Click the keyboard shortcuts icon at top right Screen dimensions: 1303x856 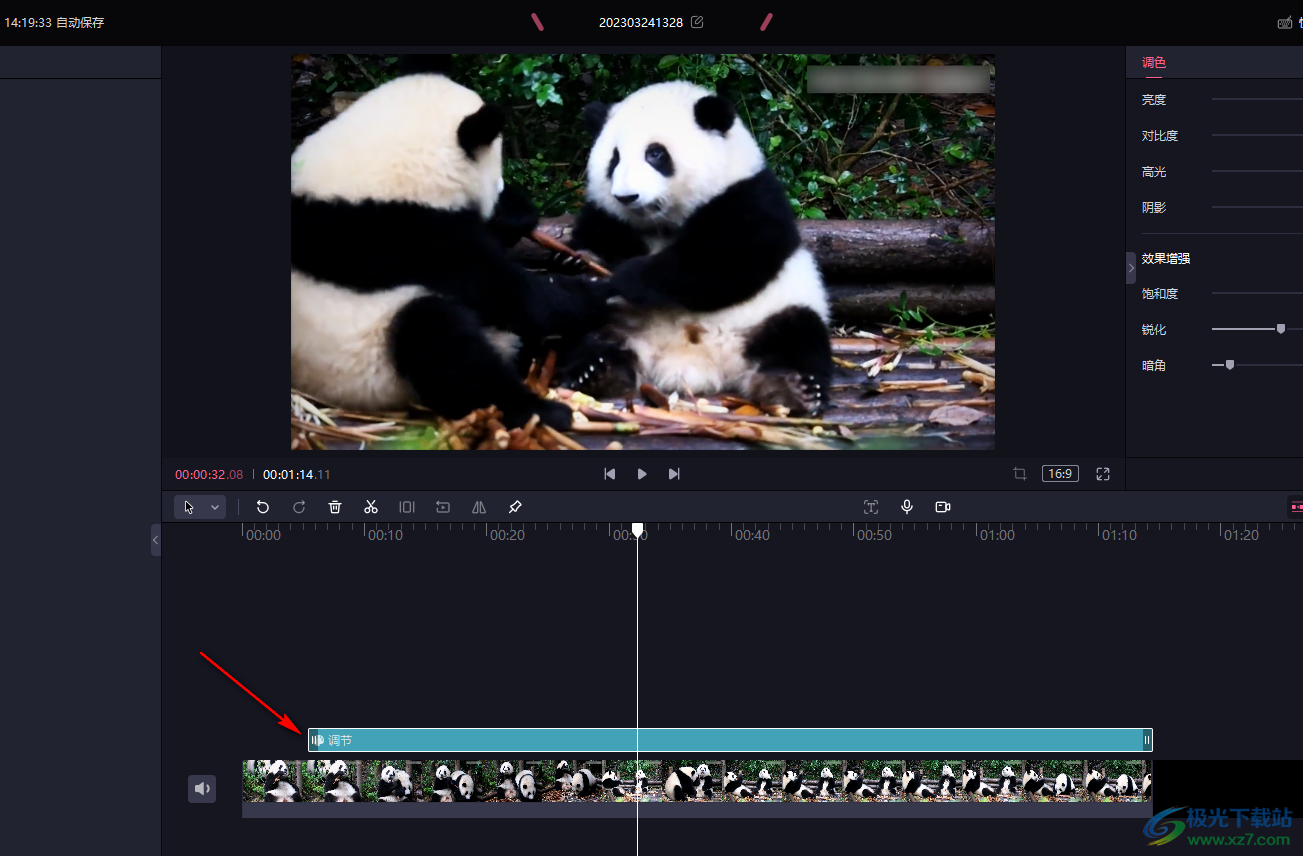click(x=1285, y=22)
